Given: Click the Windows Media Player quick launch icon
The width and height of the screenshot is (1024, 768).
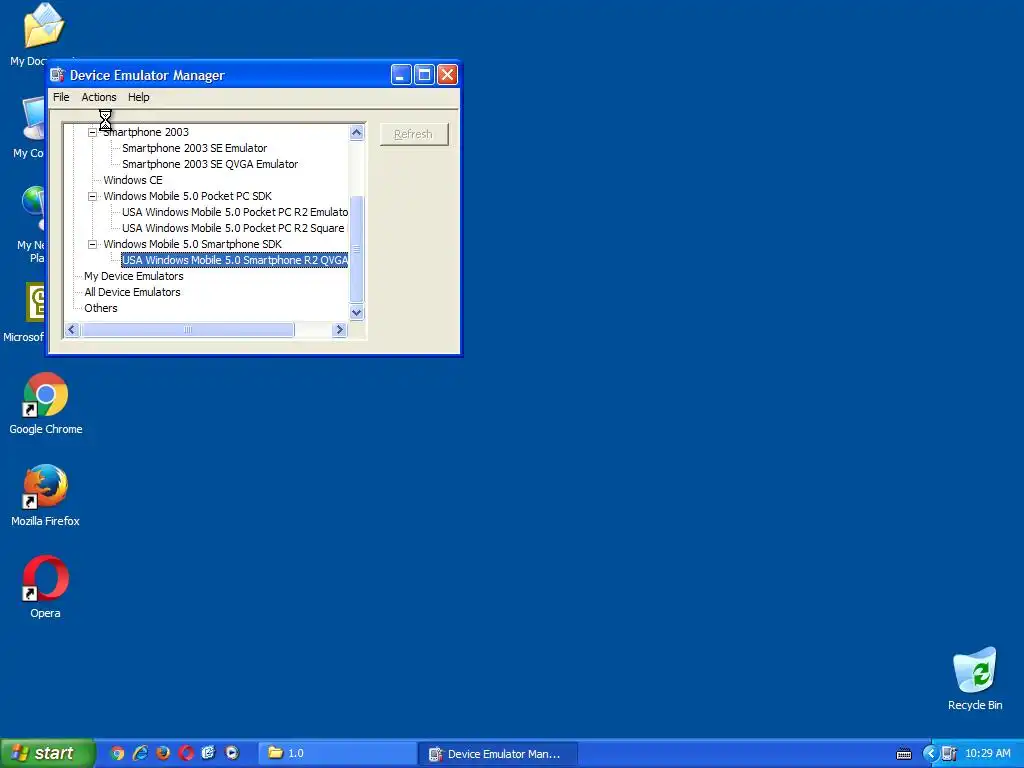Looking at the screenshot, I should click(x=232, y=754).
